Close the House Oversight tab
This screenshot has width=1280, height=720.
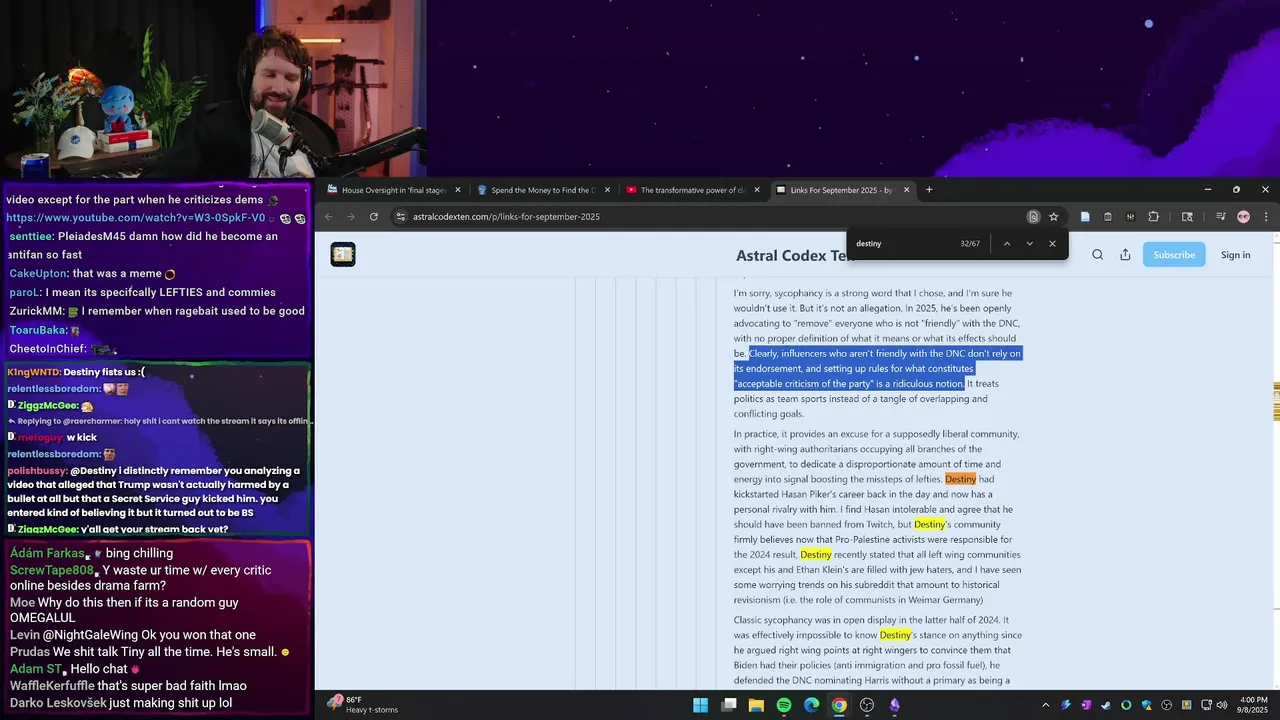pos(458,190)
